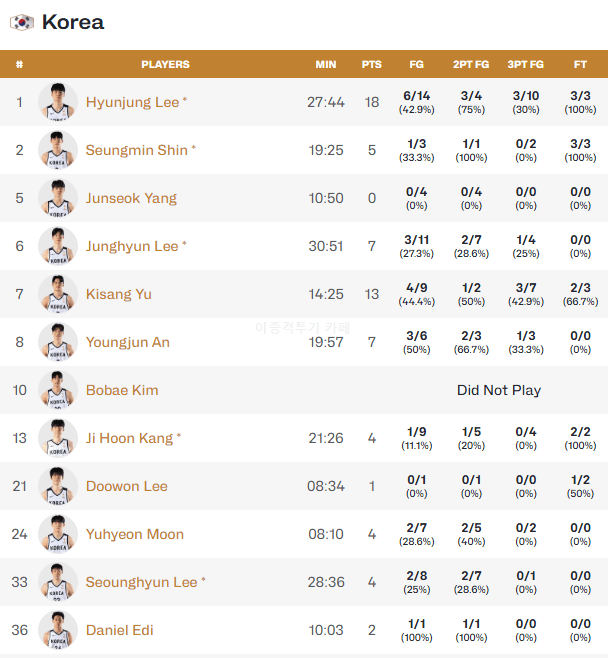
Task: Click the Korea flag icon
Action: tap(22, 22)
